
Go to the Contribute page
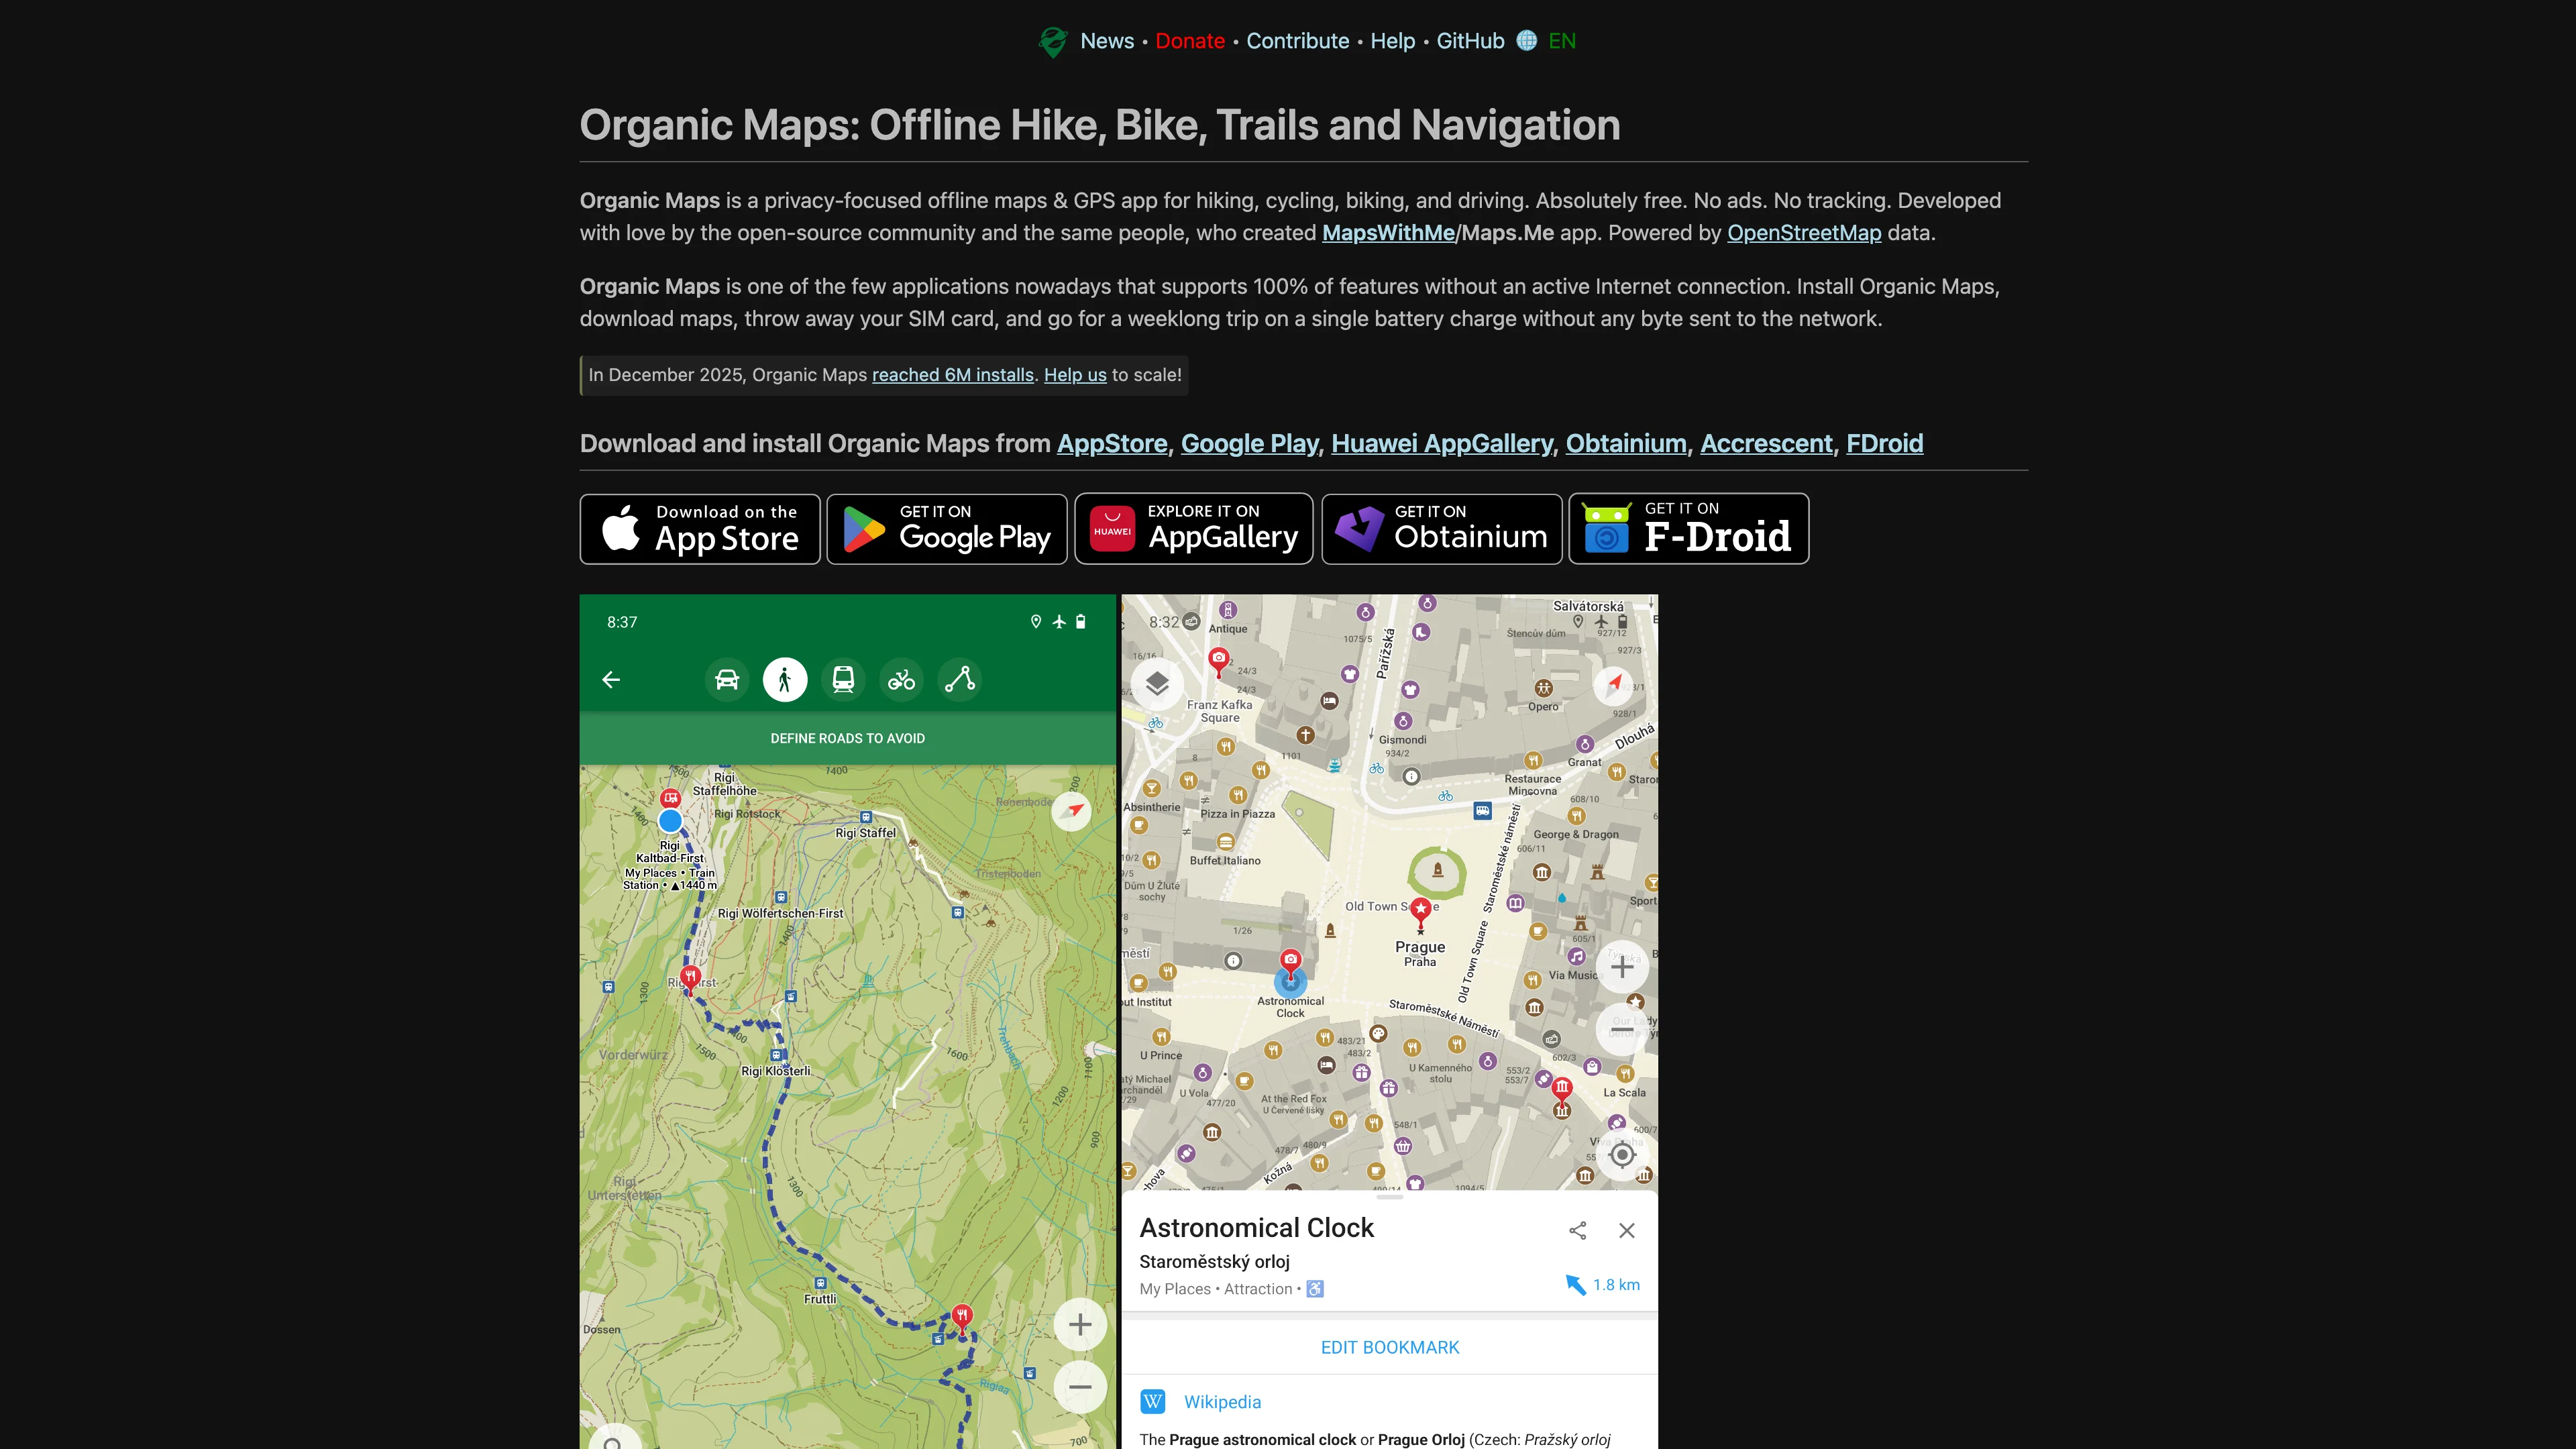pos(1297,41)
